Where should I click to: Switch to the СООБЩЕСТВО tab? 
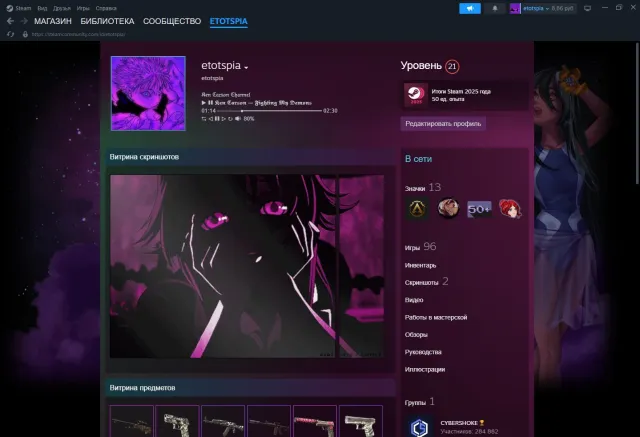point(172,21)
